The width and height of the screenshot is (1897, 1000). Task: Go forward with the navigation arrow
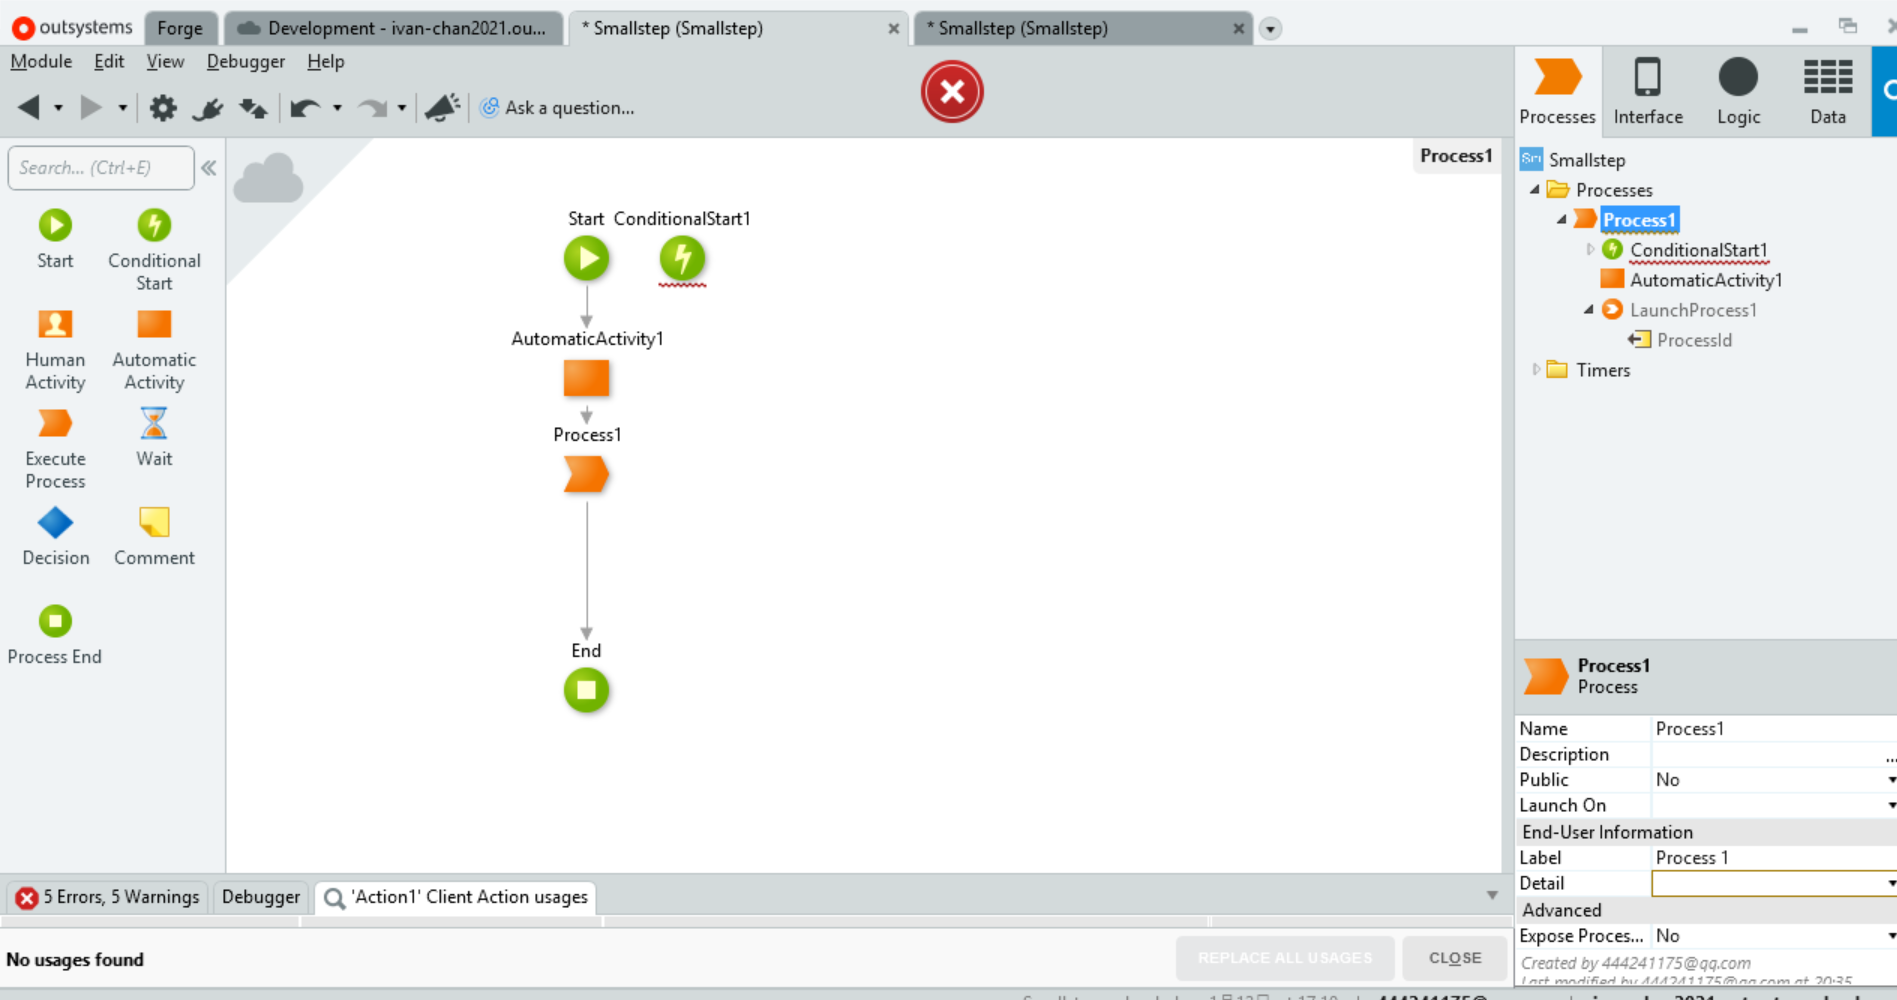click(x=91, y=107)
